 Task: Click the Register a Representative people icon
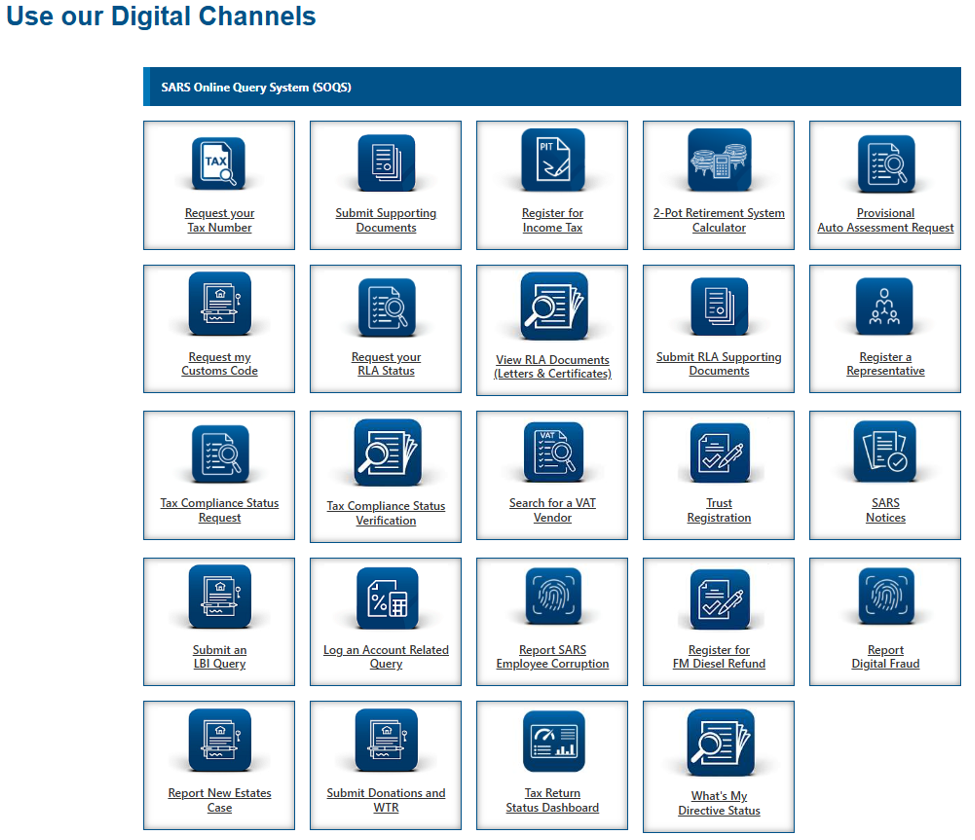[x=884, y=306]
